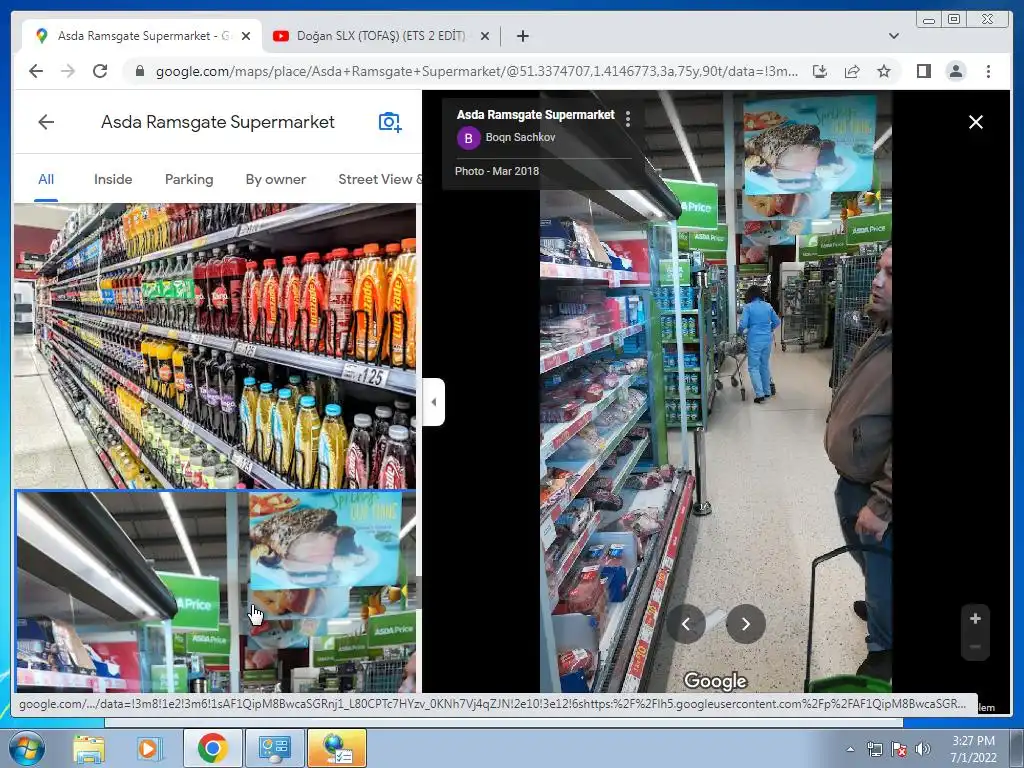This screenshot has height=768, width=1024.
Task: Select the Parking photos tab
Action: tap(189, 179)
